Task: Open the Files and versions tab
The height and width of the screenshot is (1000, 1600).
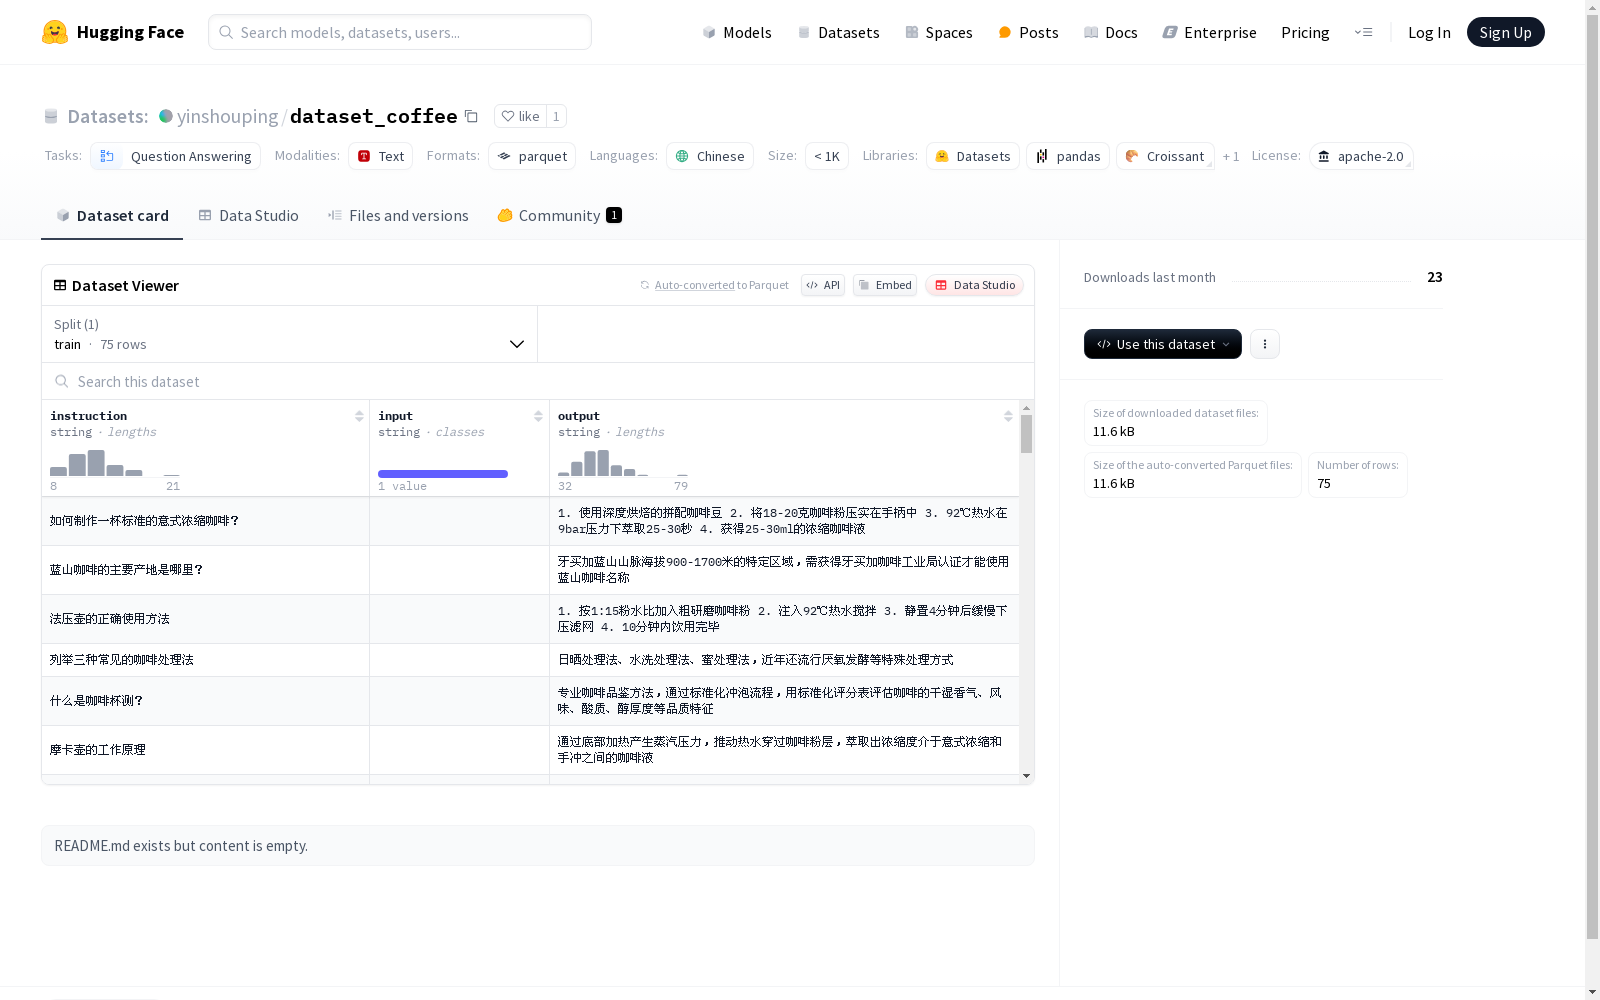Action: (398, 215)
